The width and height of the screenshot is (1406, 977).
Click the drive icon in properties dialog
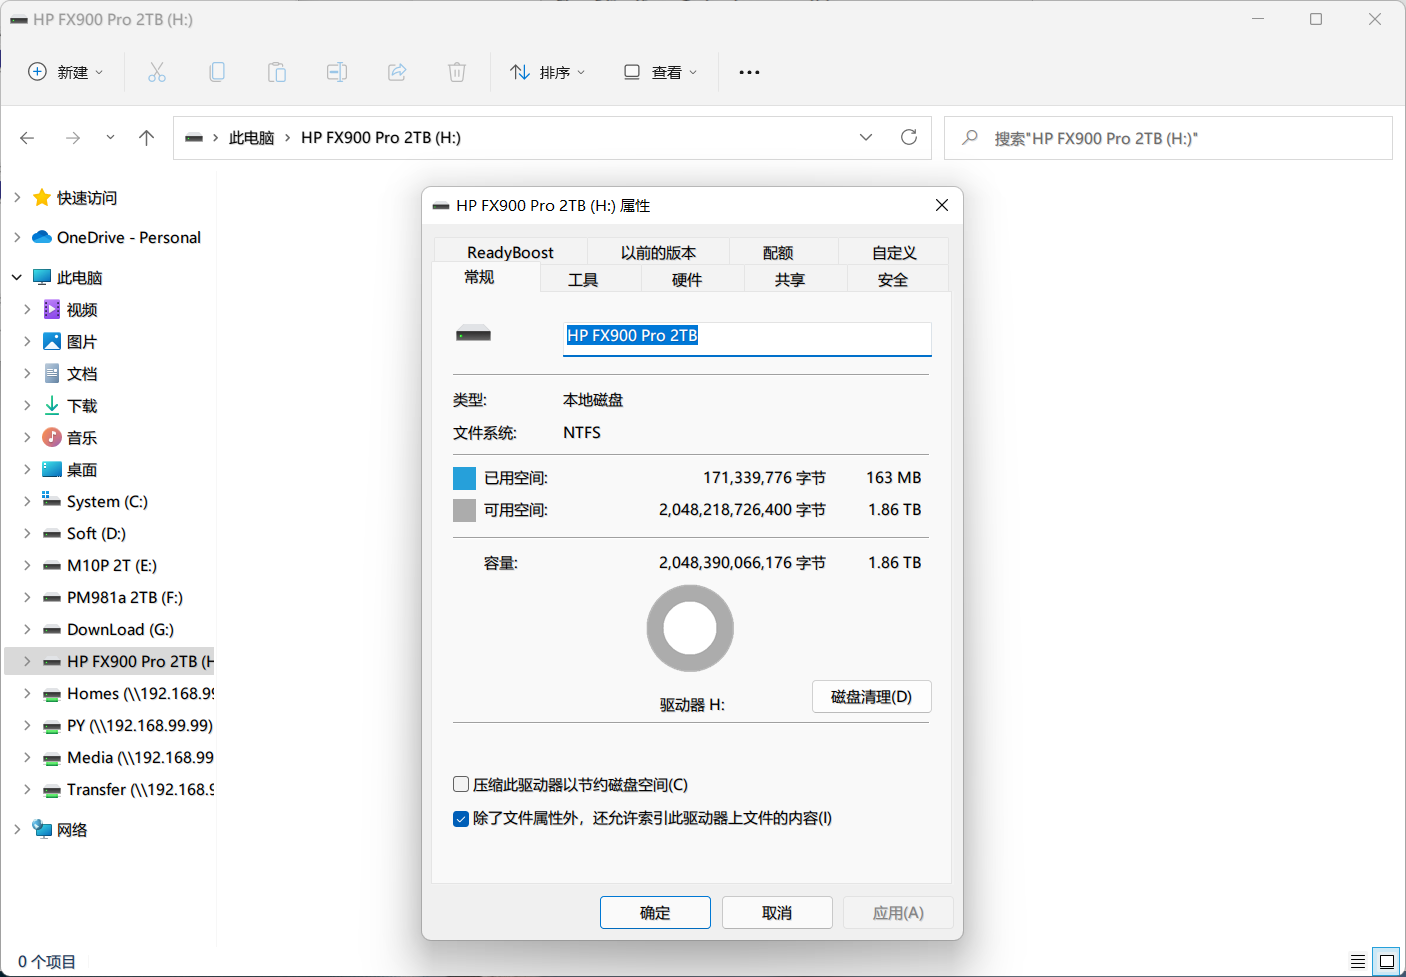[x=473, y=334]
